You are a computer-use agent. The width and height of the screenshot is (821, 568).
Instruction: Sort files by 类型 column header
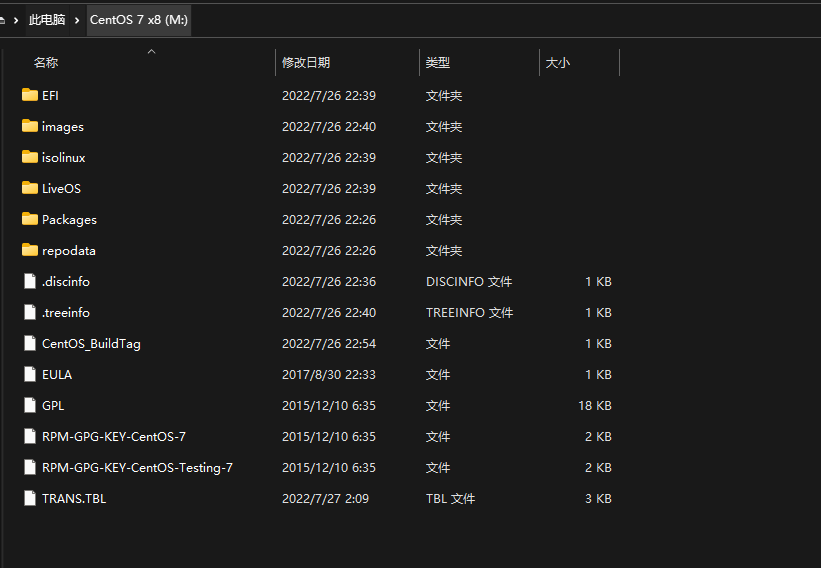tap(438, 63)
